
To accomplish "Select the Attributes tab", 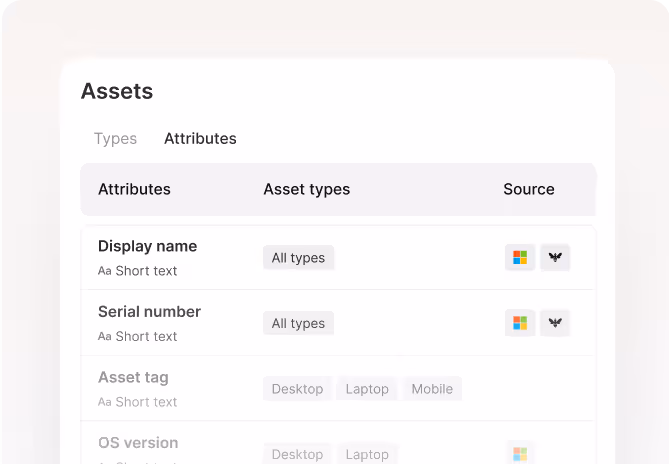I will [x=200, y=139].
